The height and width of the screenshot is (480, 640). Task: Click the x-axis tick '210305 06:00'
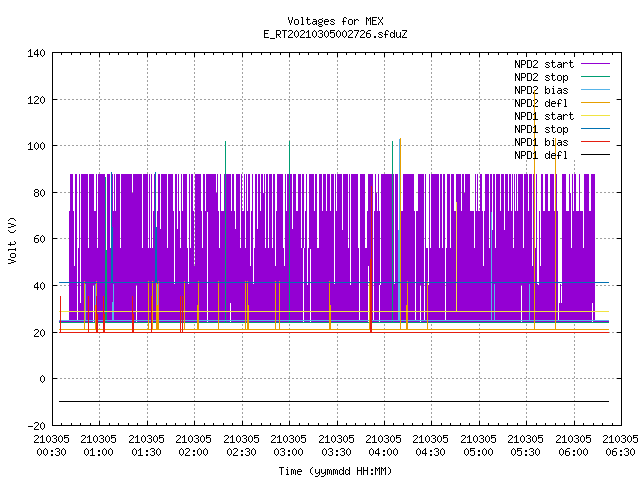(x=573, y=446)
